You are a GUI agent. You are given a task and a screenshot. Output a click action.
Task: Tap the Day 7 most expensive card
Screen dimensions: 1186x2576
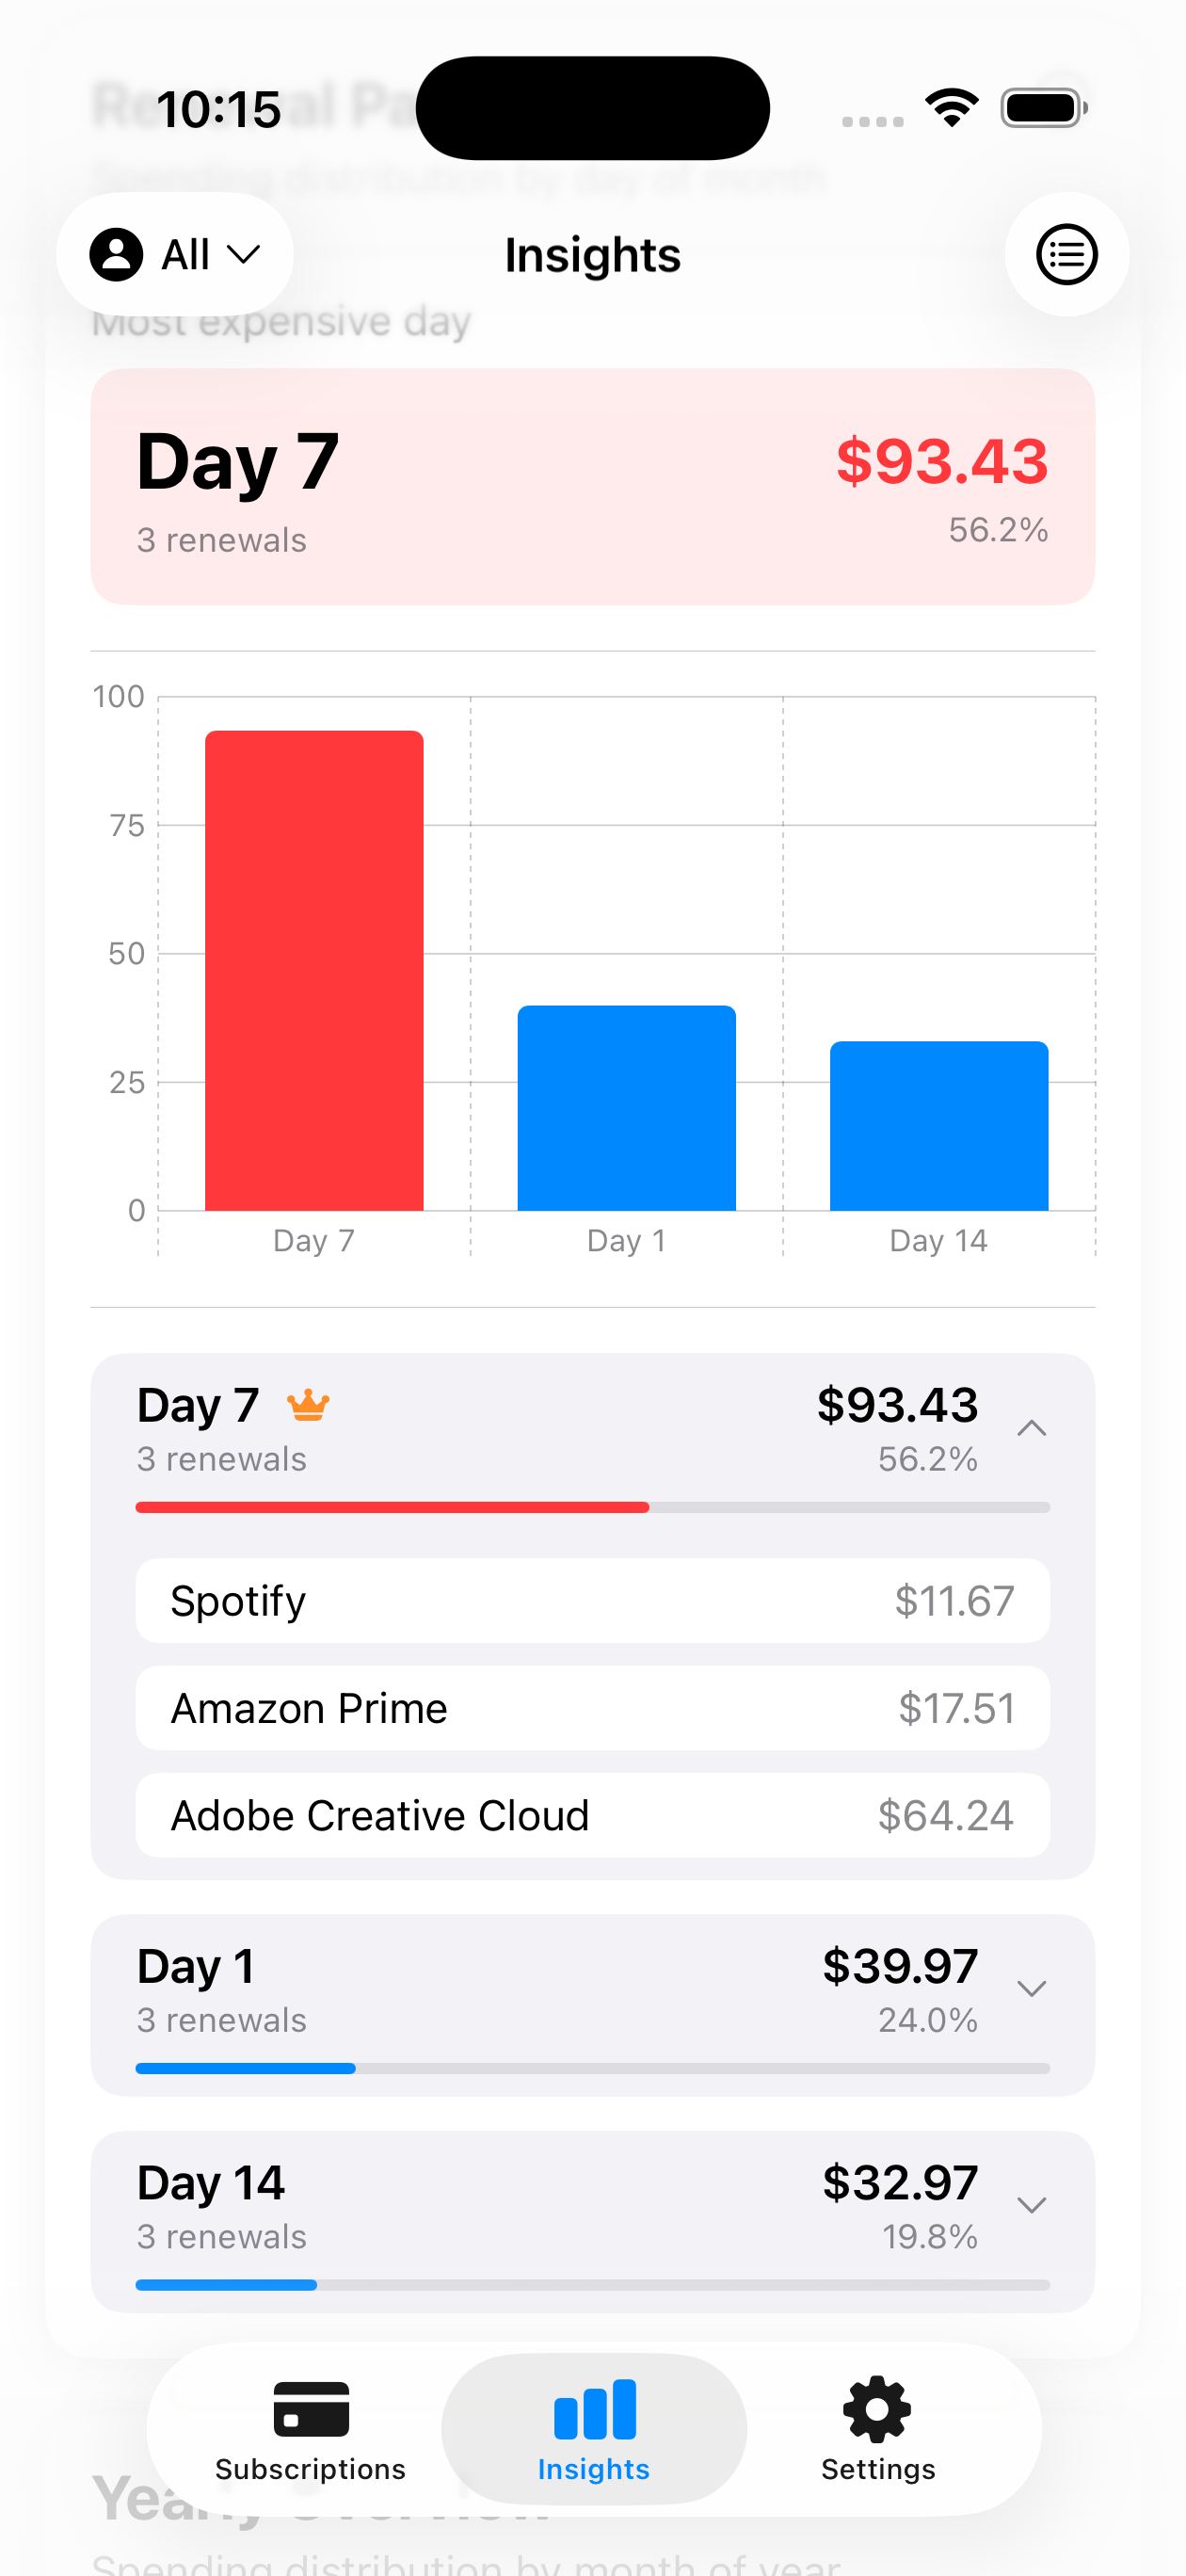(592, 486)
